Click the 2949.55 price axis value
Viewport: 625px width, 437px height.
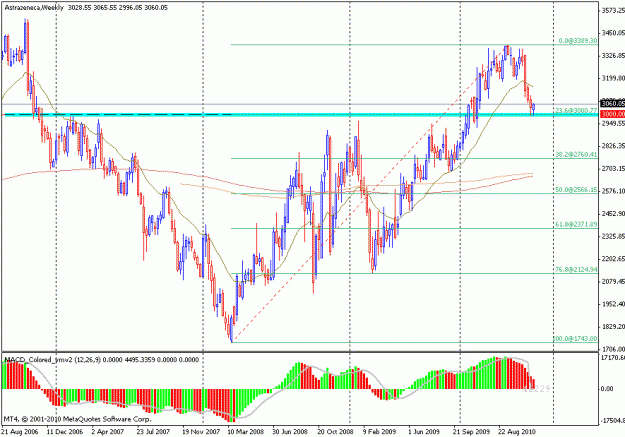(x=613, y=124)
